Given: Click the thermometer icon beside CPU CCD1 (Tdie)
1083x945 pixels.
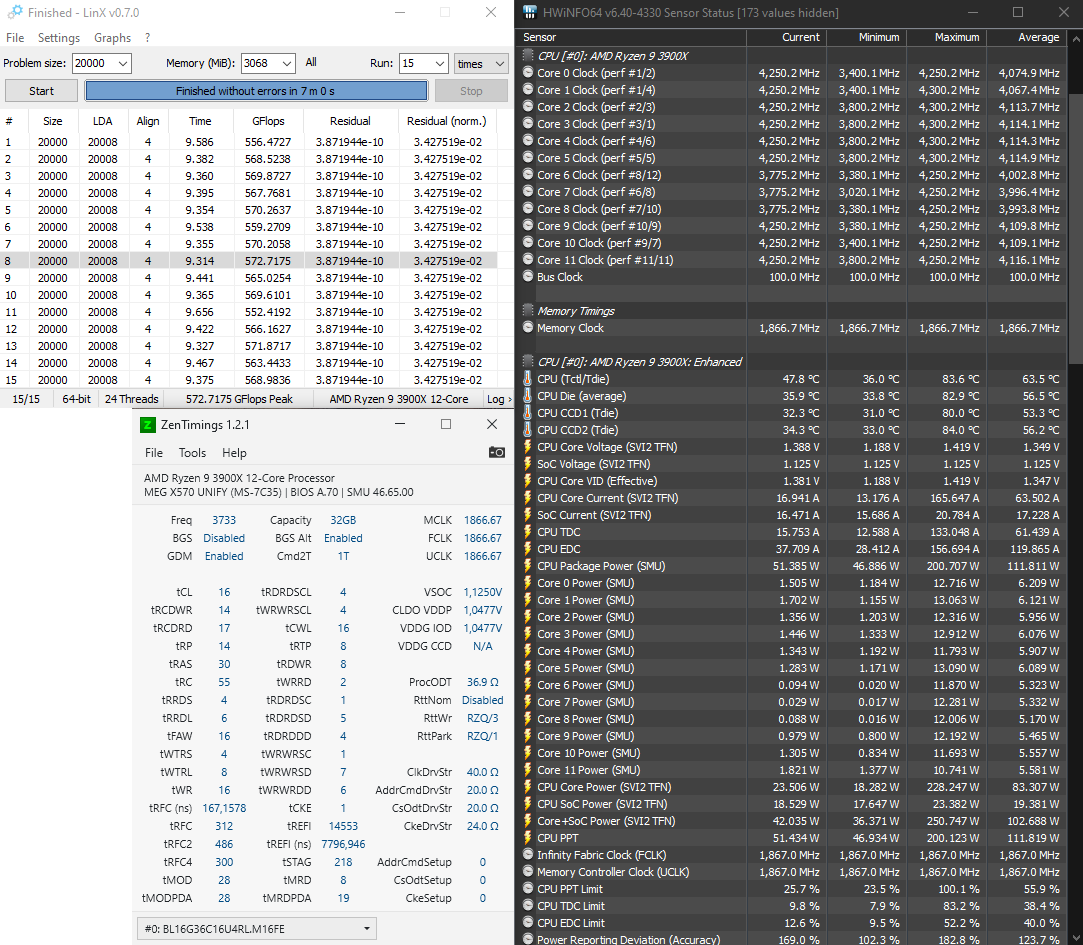Looking at the screenshot, I should 528,413.
